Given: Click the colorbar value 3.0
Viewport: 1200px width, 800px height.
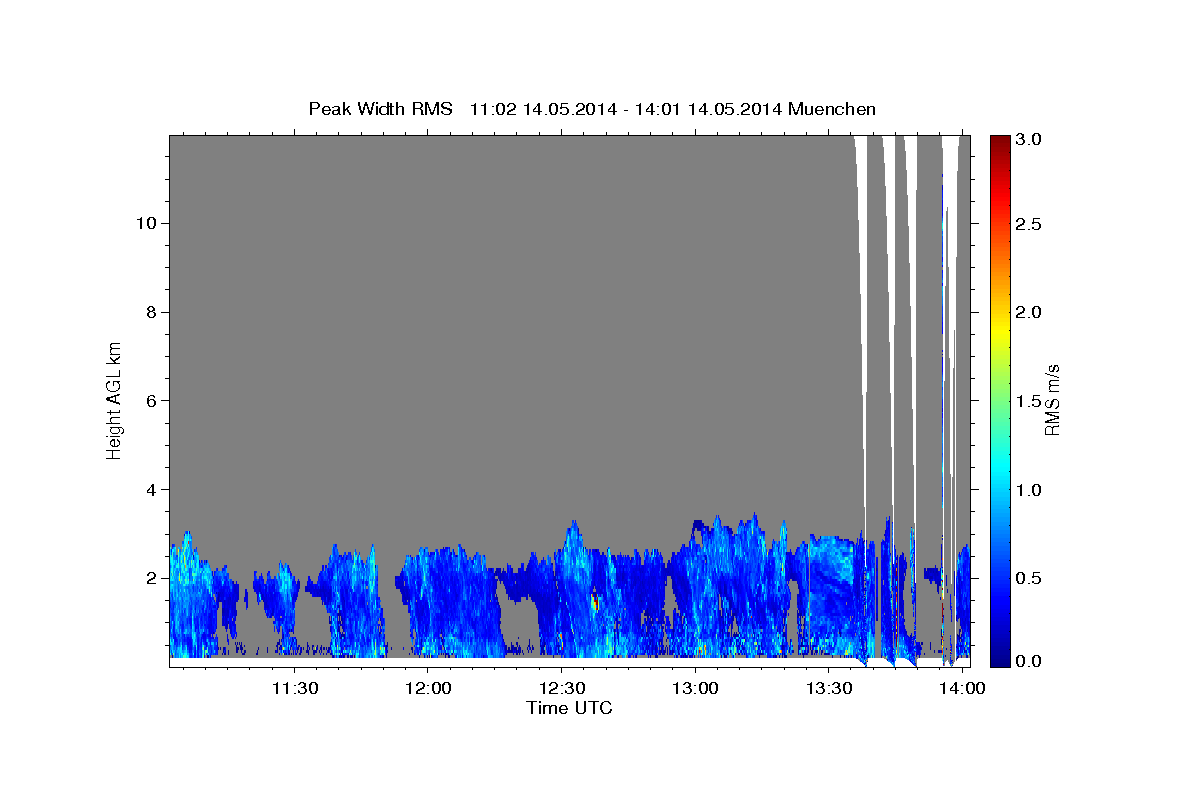Looking at the screenshot, I should (x=1029, y=140).
